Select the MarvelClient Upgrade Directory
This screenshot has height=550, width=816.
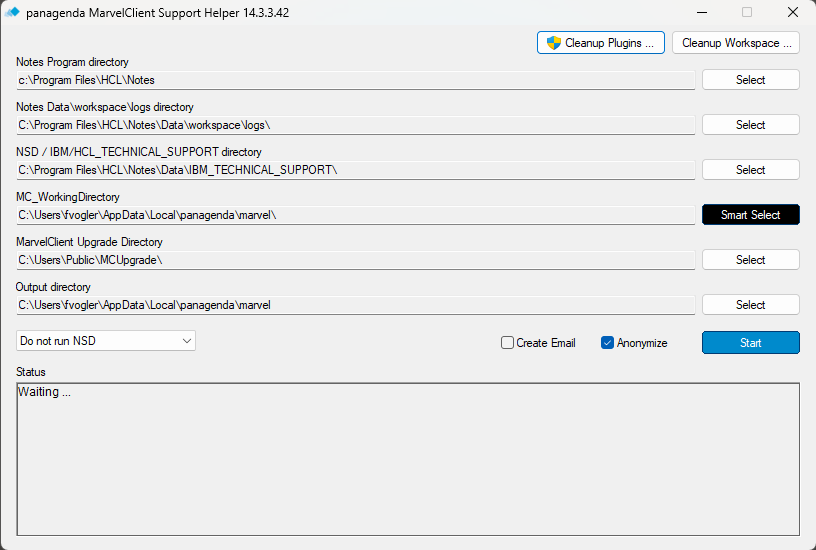(750, 260)
